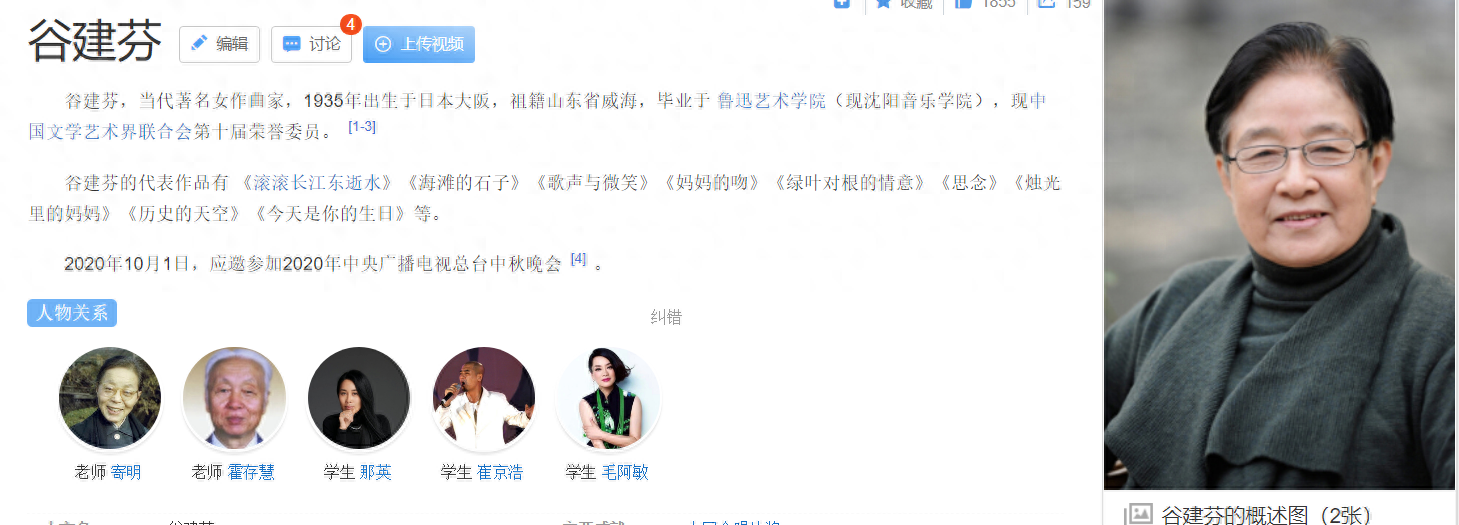
Task: Click citation reference [4]
Action: point(578,259)
